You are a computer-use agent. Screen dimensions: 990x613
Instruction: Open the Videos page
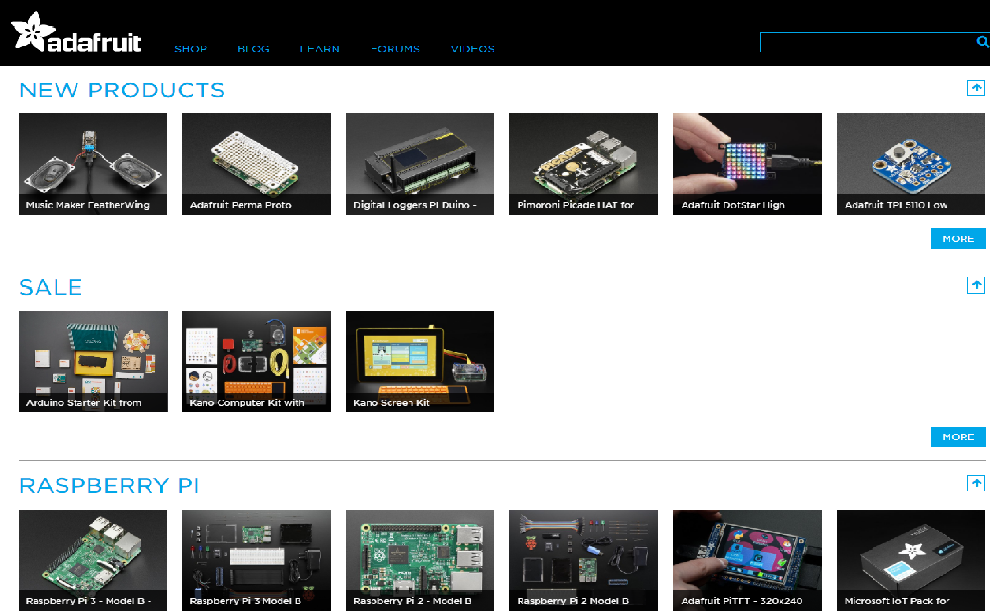click(x=472, y=49)
